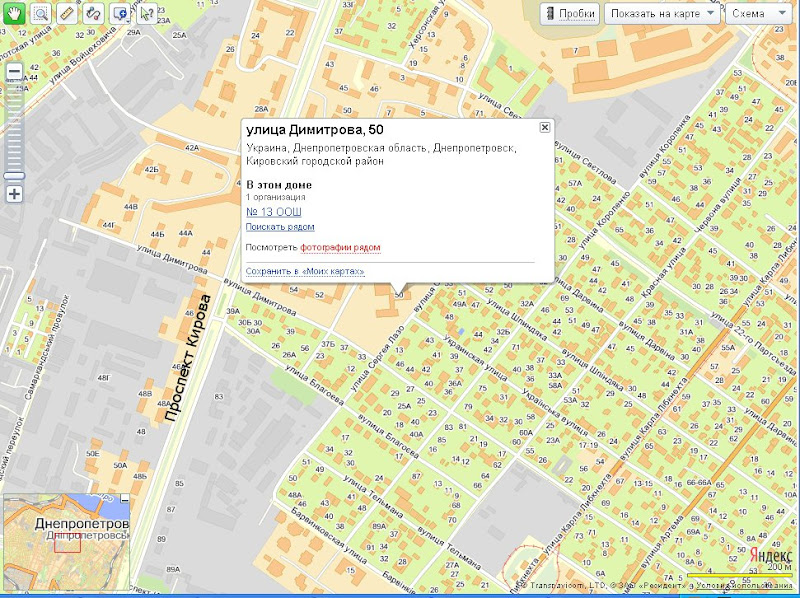Viewport: 800px width, 598px height.
Task: Click building number 50 under balloon pointer
Action: click(x=399, y=295)
